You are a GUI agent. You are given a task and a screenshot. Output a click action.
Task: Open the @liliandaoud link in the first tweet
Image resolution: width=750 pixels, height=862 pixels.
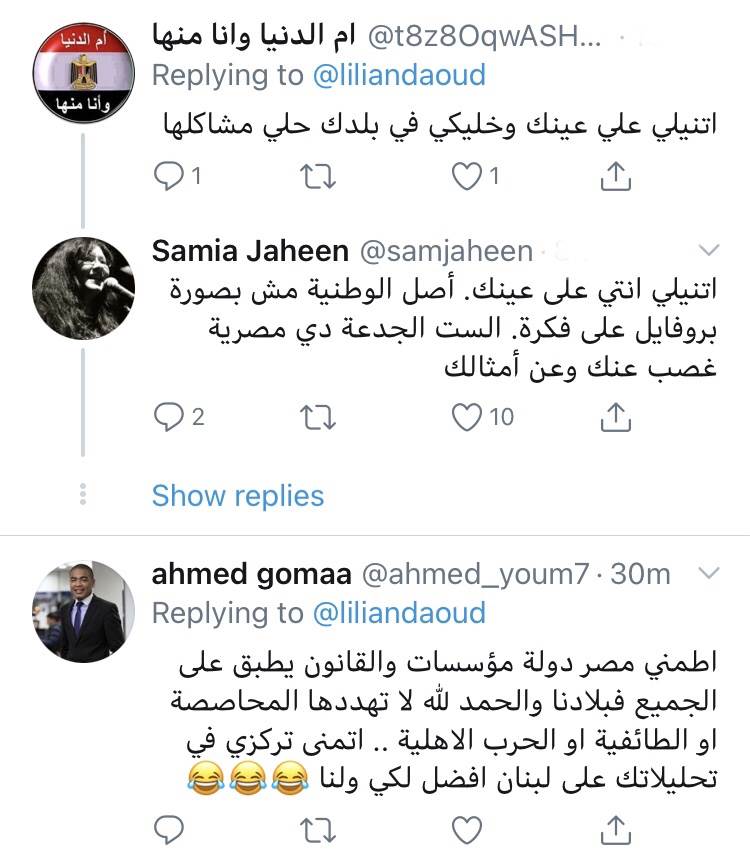pos(400,75)
